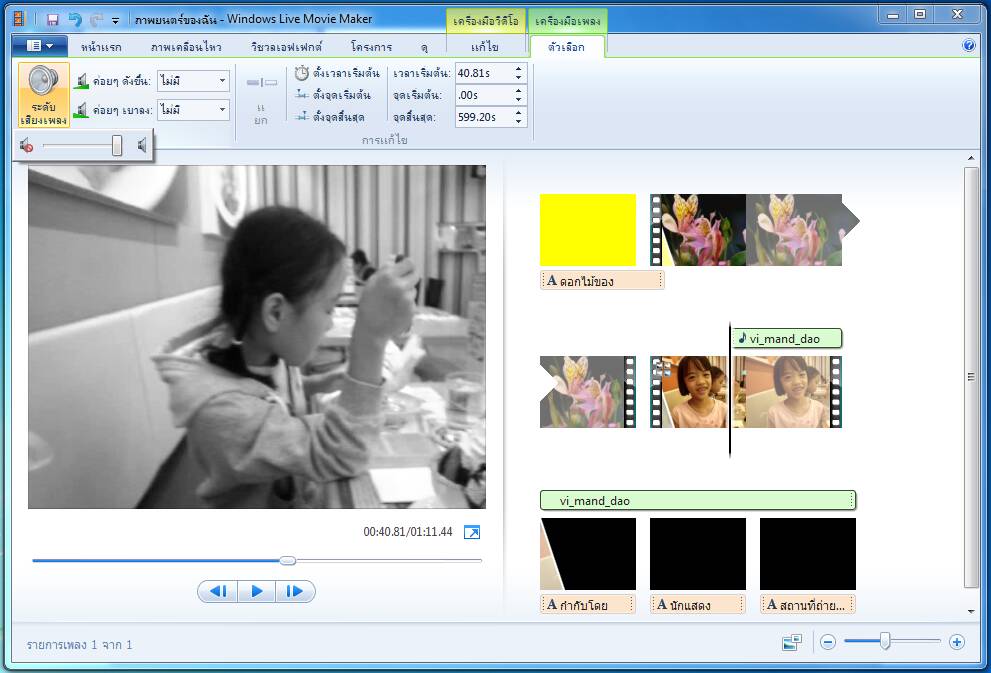Open the blue application menu button
This screenshot has height=673, width=991.
40,46
